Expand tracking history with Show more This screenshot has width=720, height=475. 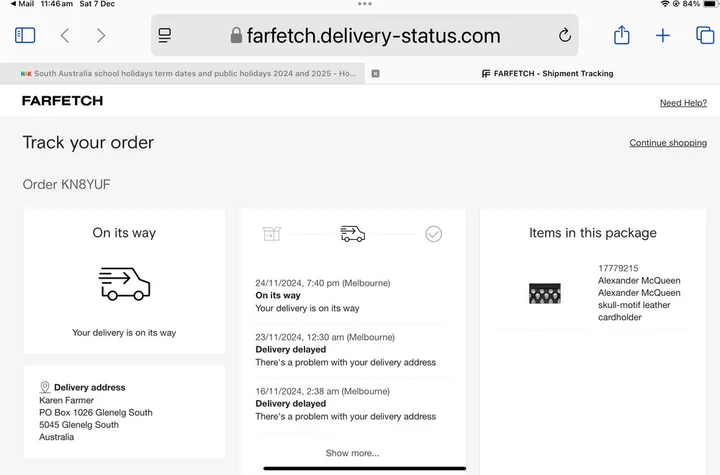point(352,453)
